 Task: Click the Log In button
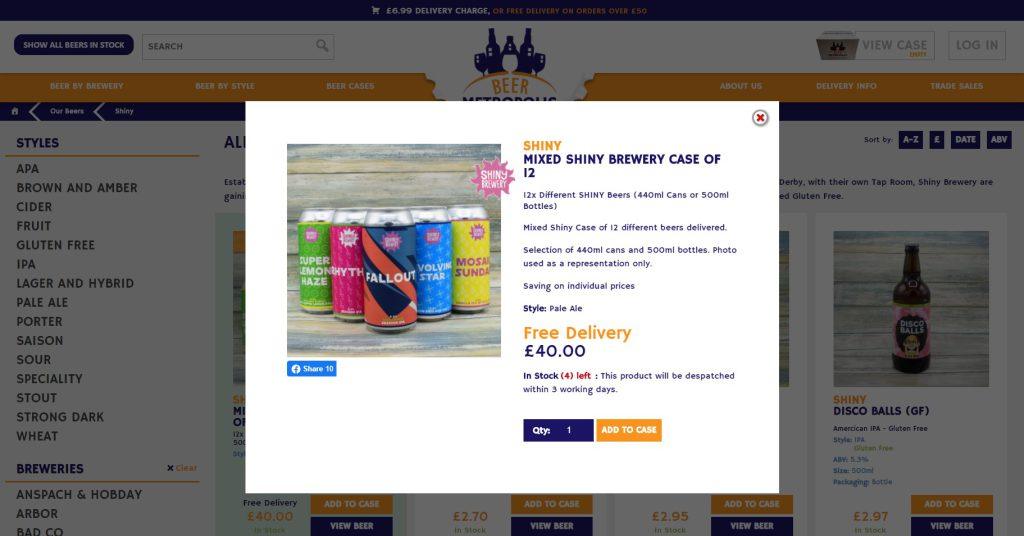click(x=977, y=46)
